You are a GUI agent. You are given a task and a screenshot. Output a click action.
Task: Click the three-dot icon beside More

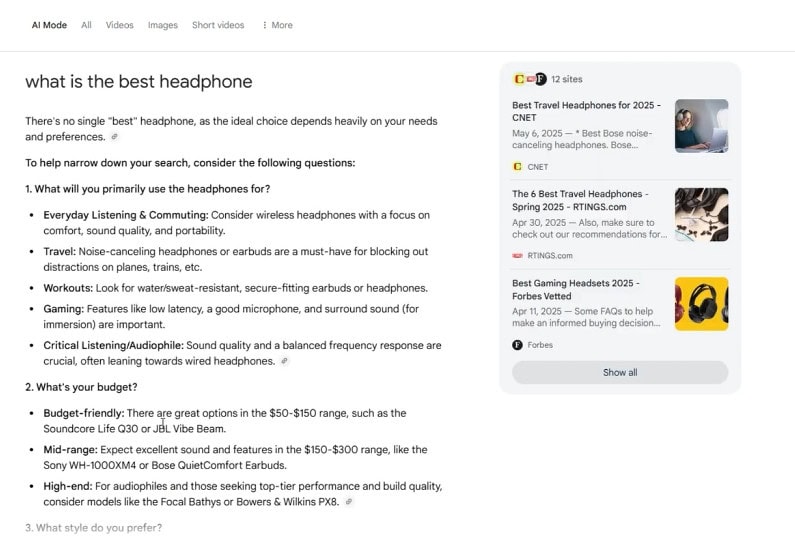(264, 26)
